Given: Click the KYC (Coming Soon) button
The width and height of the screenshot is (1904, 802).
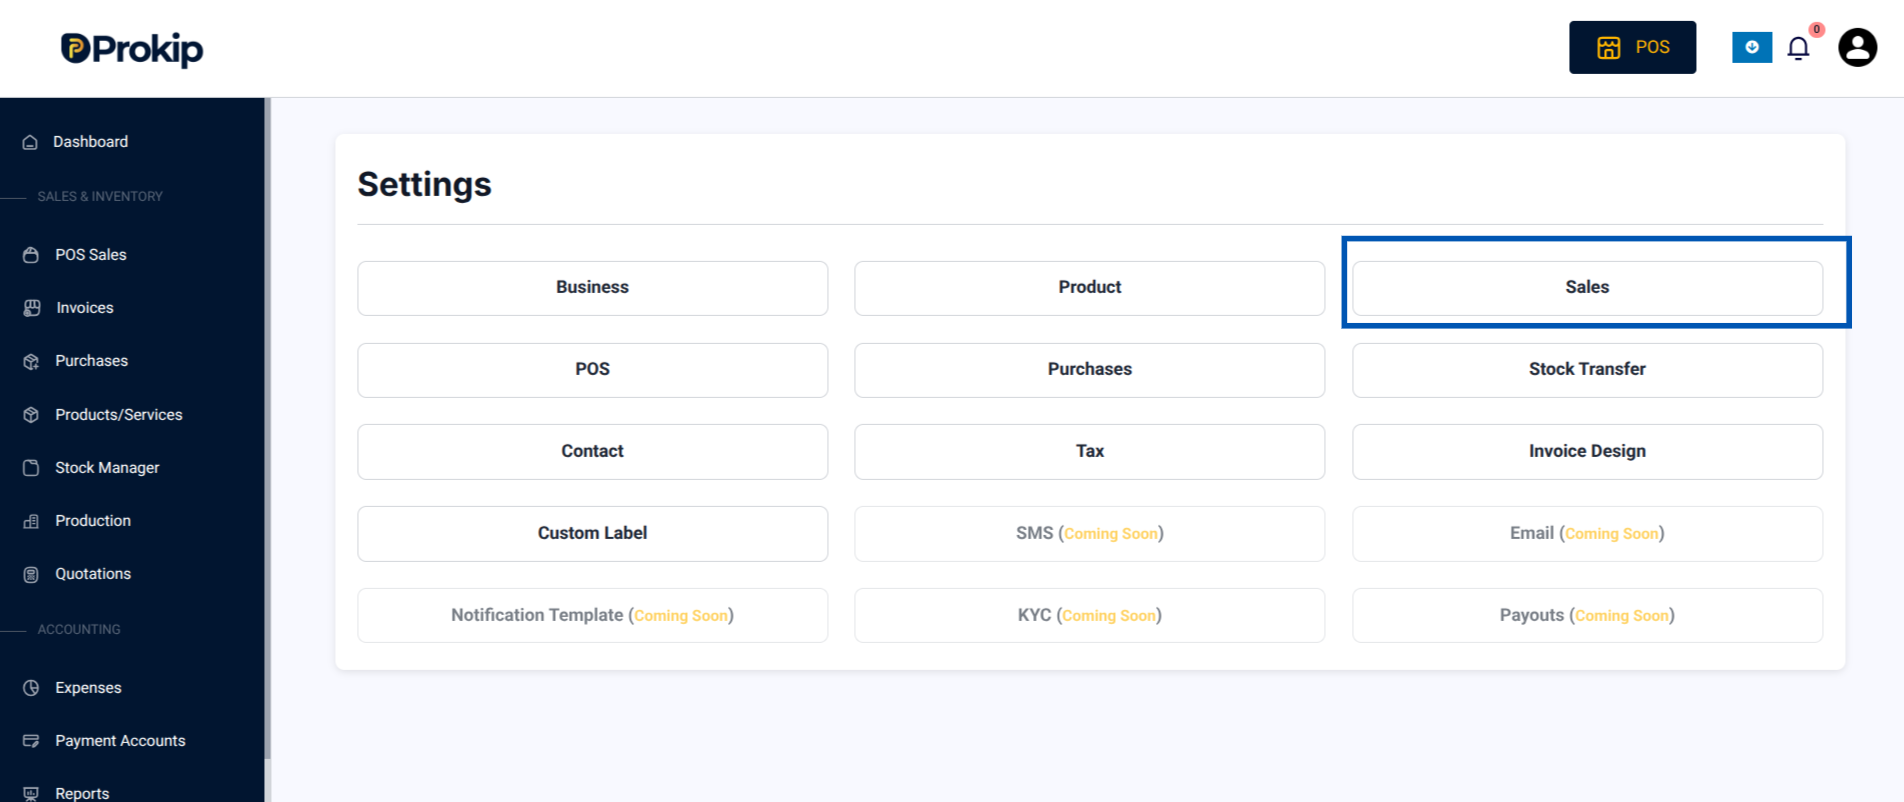Looking at the screenshot, I should coord(1089,616).
